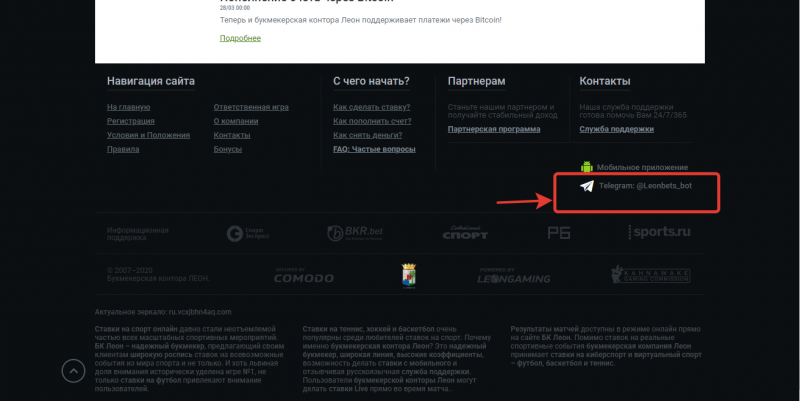
Task: Go to На главную link
Action: coord(129,107)
